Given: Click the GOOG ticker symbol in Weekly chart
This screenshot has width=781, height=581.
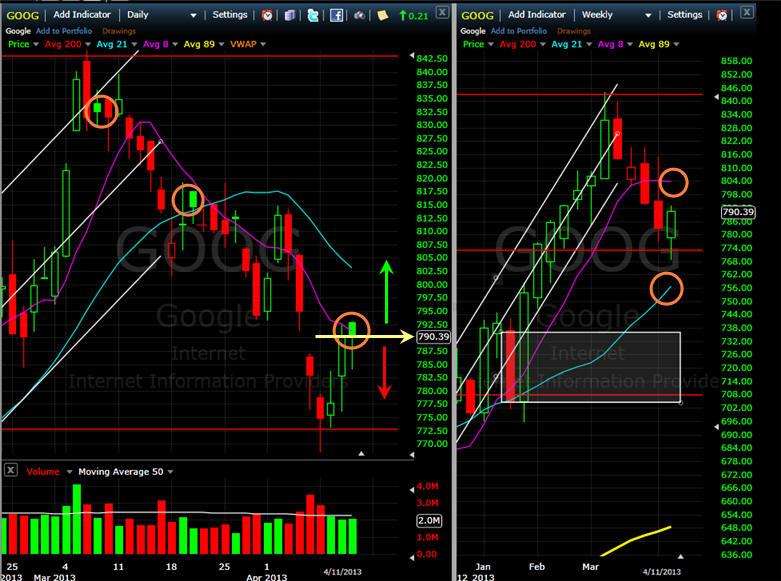Looking at the screenshot, I should [x=477, y=15].
